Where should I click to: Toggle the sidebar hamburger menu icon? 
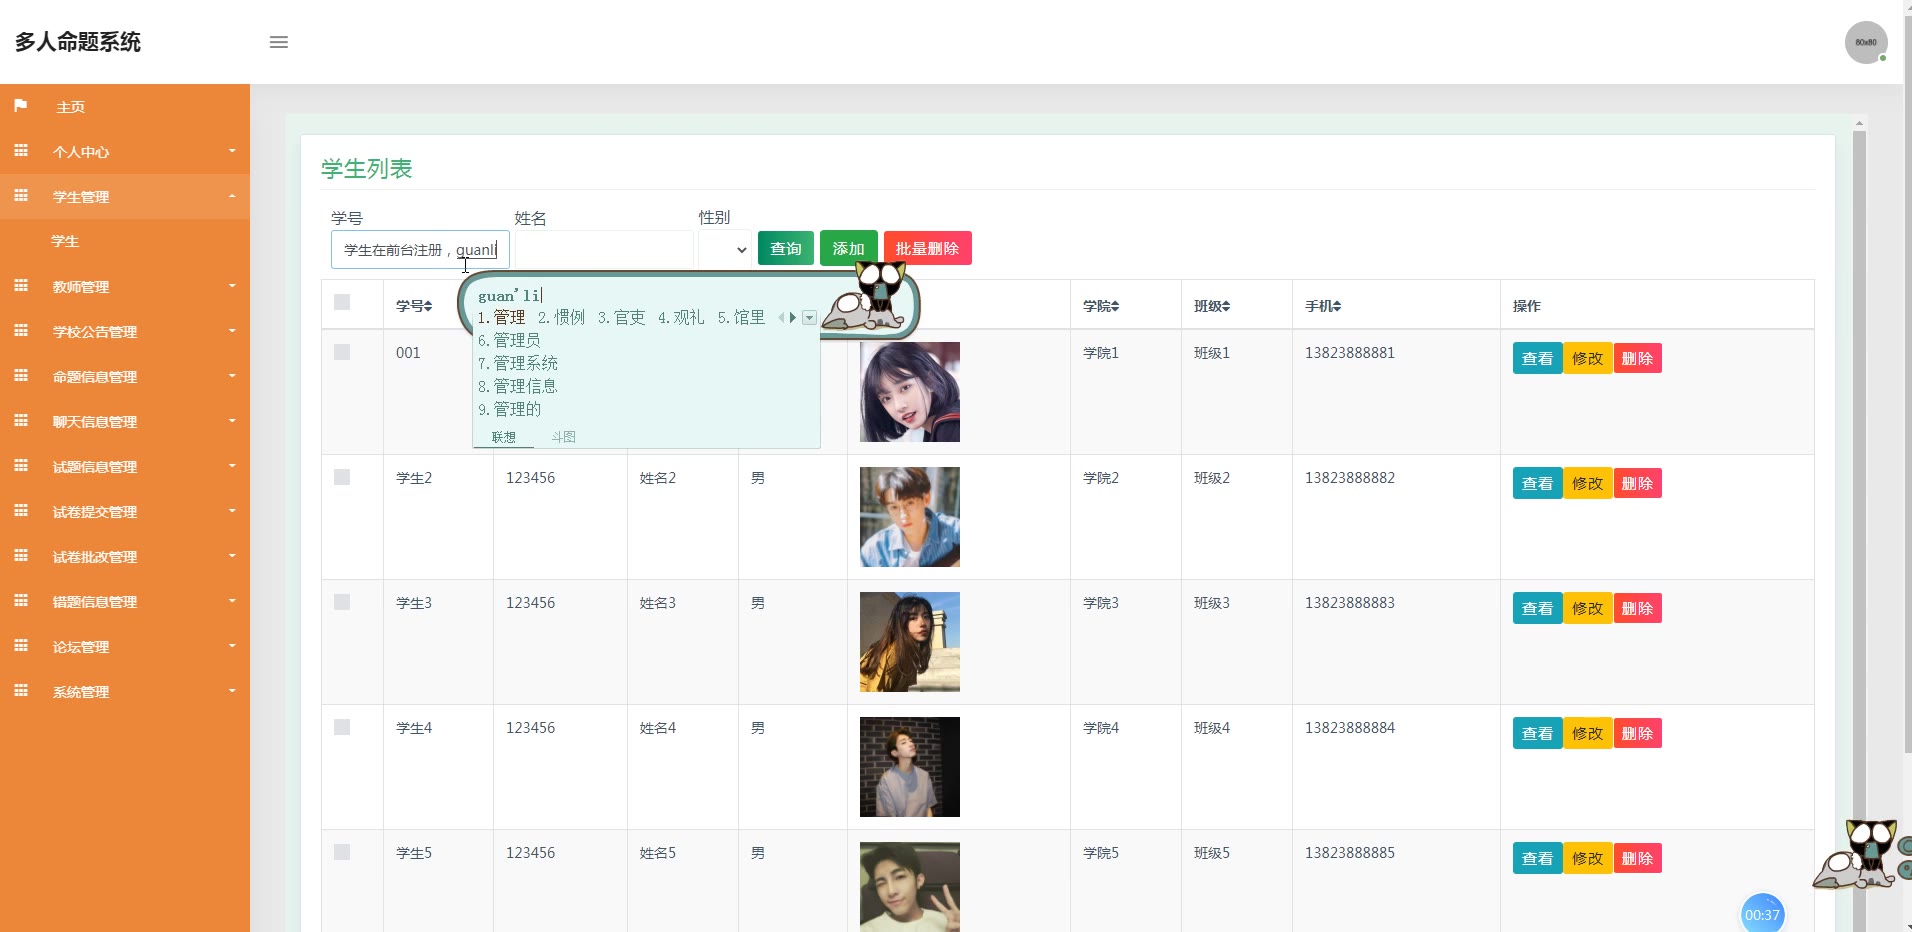[279, 42]
